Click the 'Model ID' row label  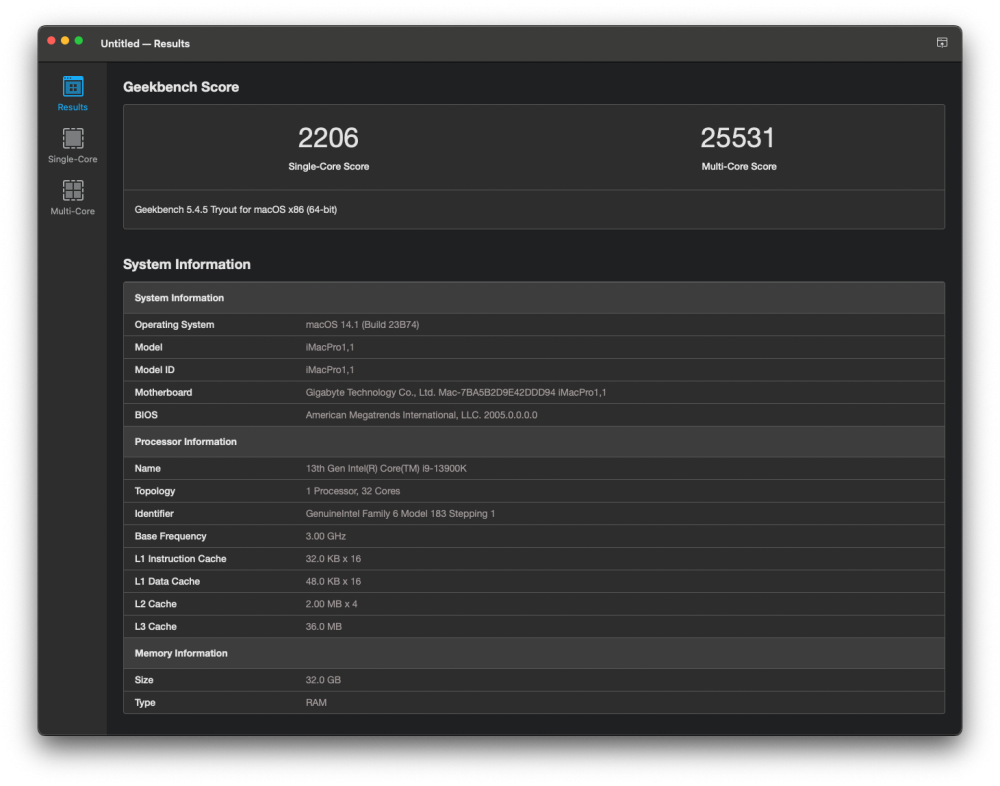click(154, 370)
